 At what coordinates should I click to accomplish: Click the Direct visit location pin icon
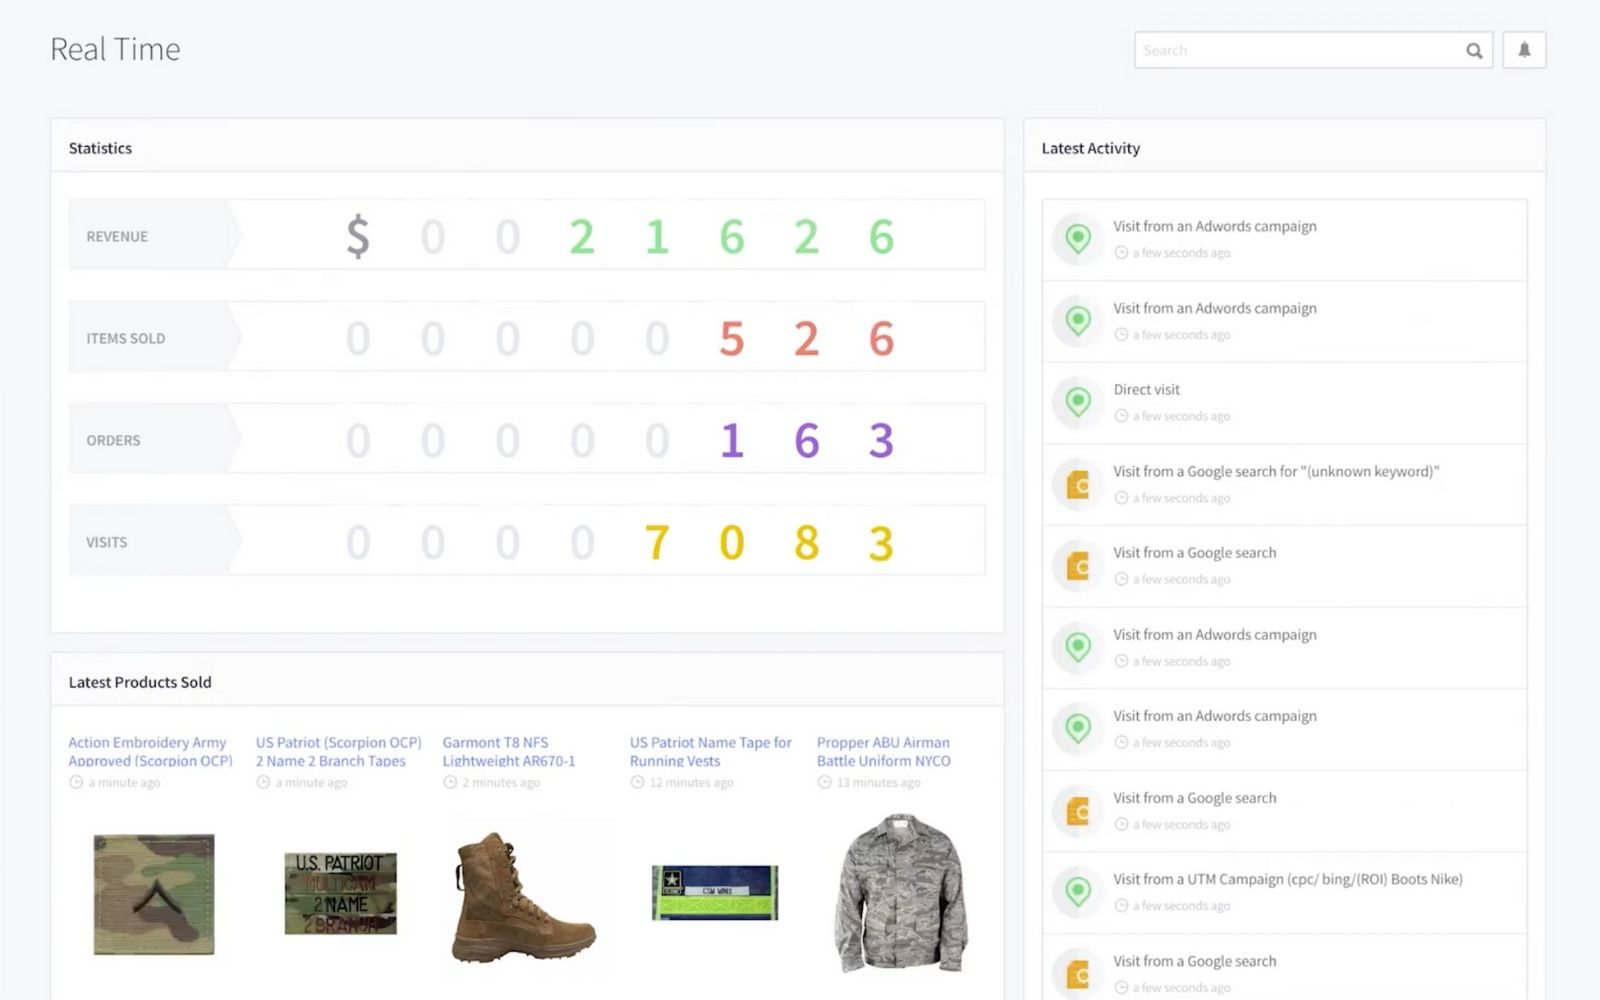click(1077, 402)
